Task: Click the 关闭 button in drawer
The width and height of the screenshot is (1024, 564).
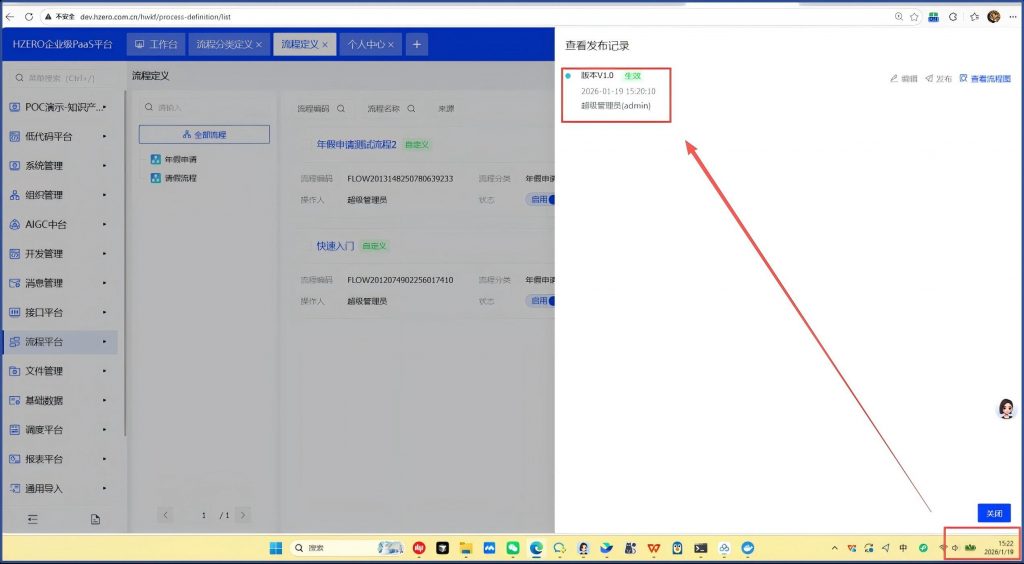Action: [x=993, y=513]
